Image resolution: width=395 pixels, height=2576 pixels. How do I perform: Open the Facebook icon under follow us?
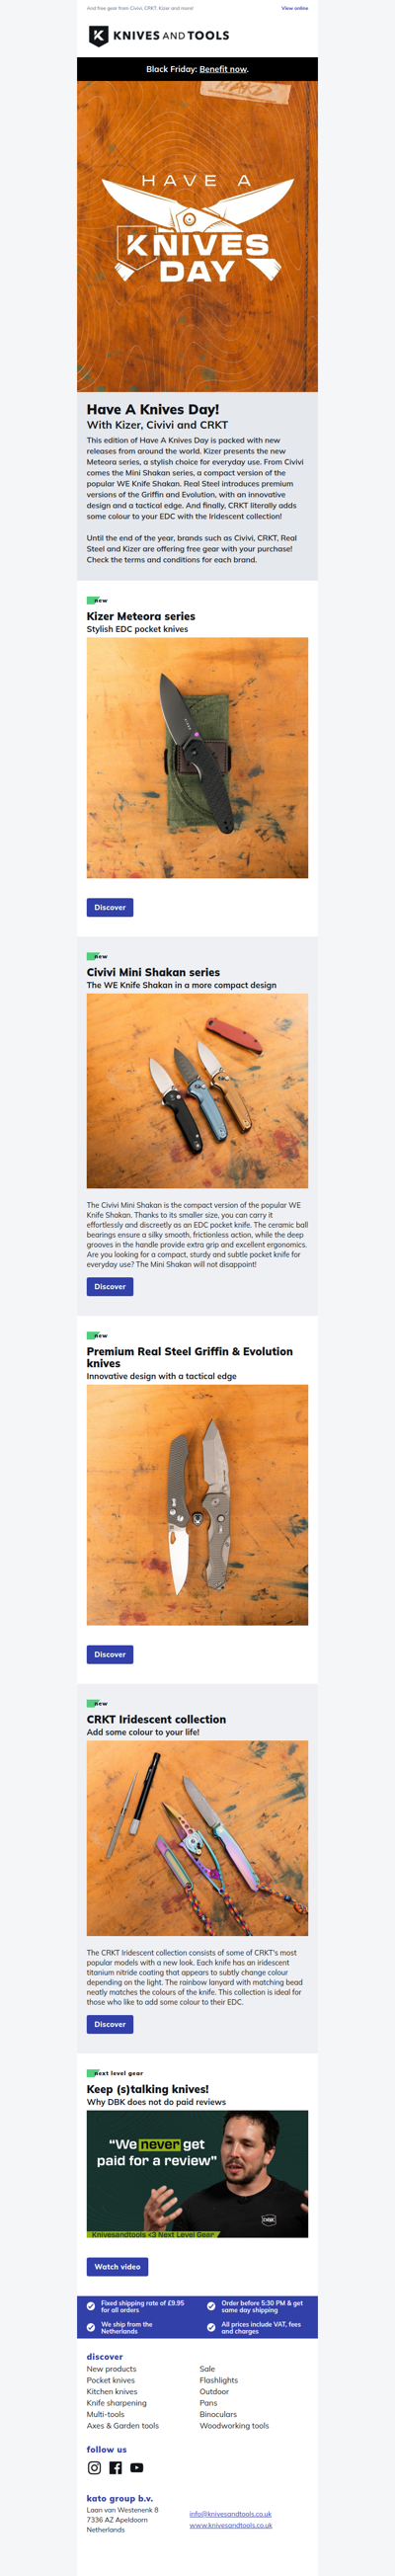click(x=116, y=2468)
